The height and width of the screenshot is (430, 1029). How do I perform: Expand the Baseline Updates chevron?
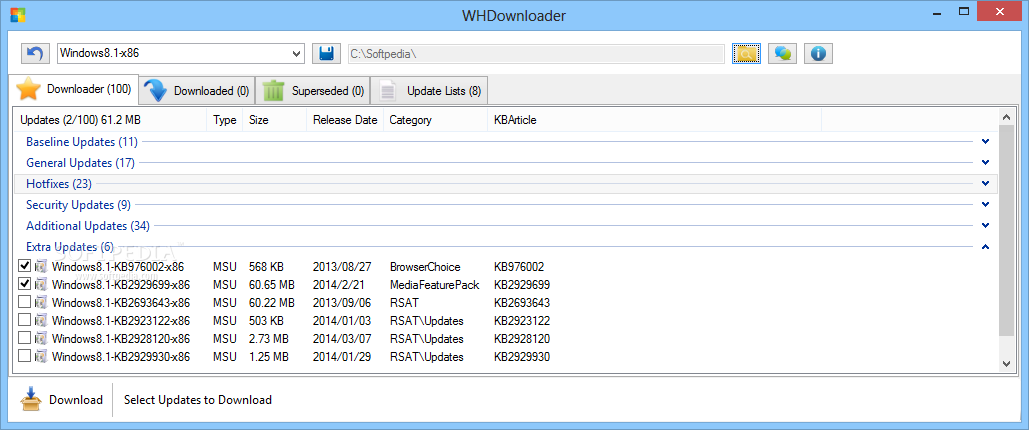click(x=985, y=141)
